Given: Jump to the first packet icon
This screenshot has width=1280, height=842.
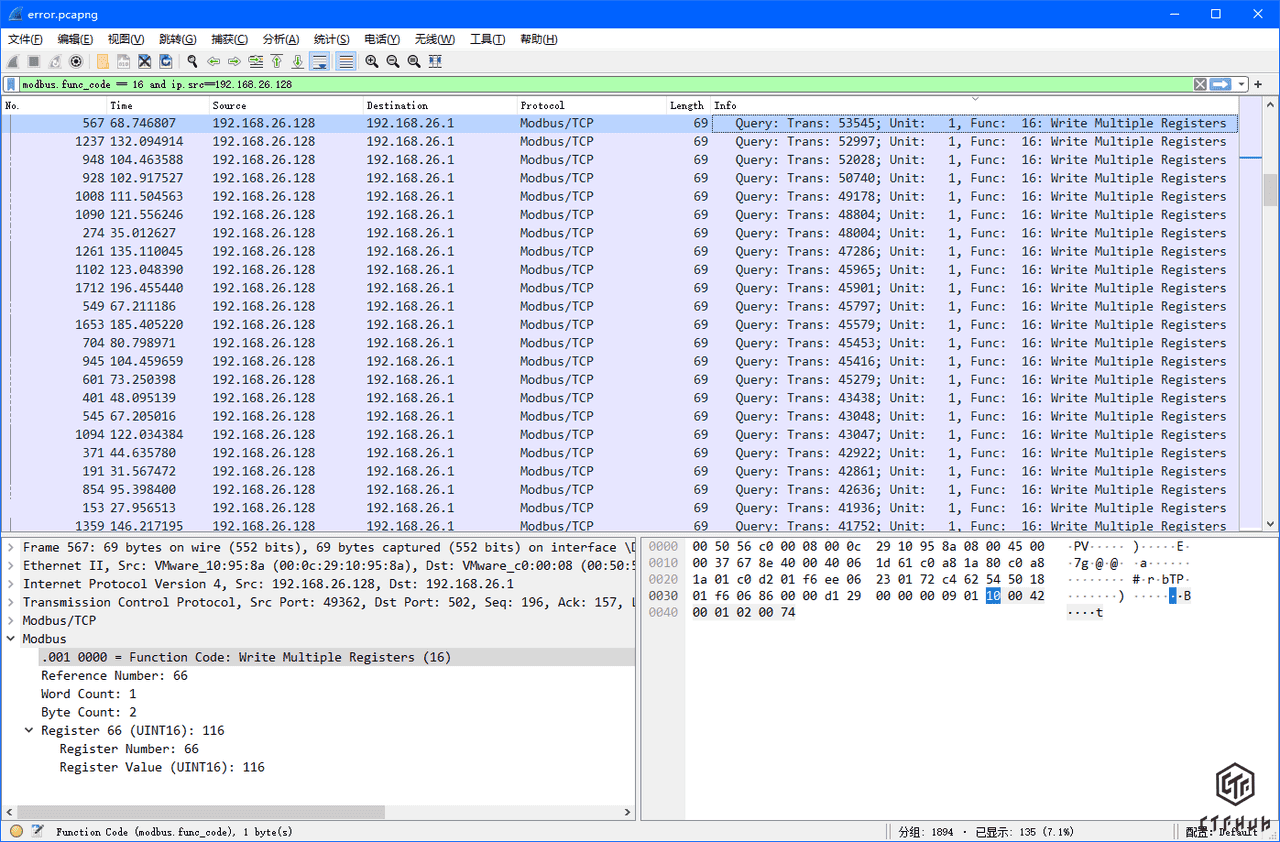Looking at the screenshot, I should coord(276,61).
